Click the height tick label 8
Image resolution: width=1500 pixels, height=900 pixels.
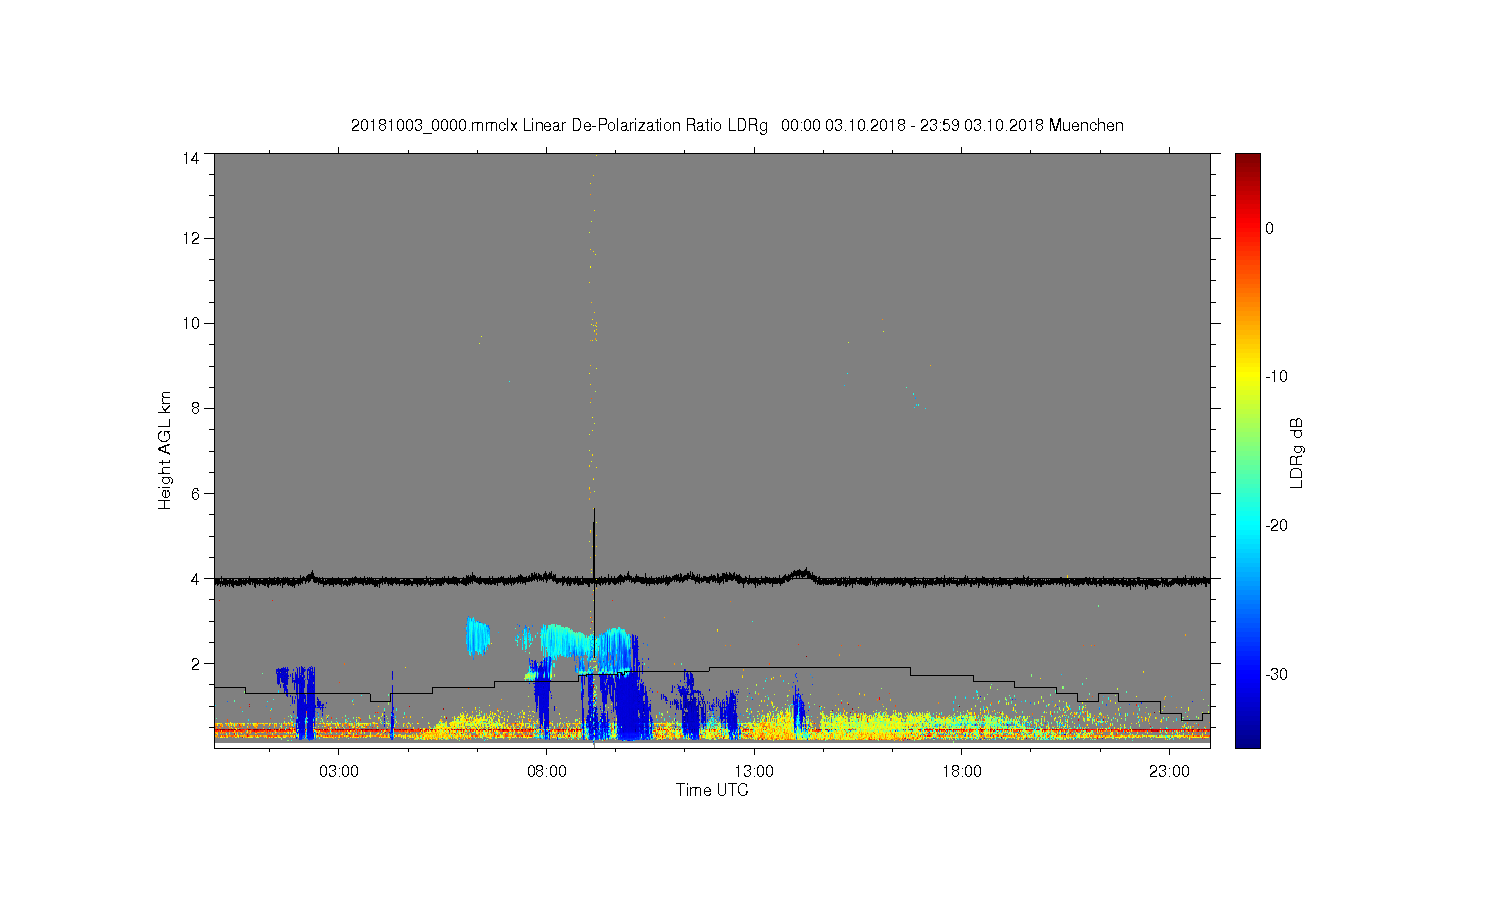[x=195, y=408]
